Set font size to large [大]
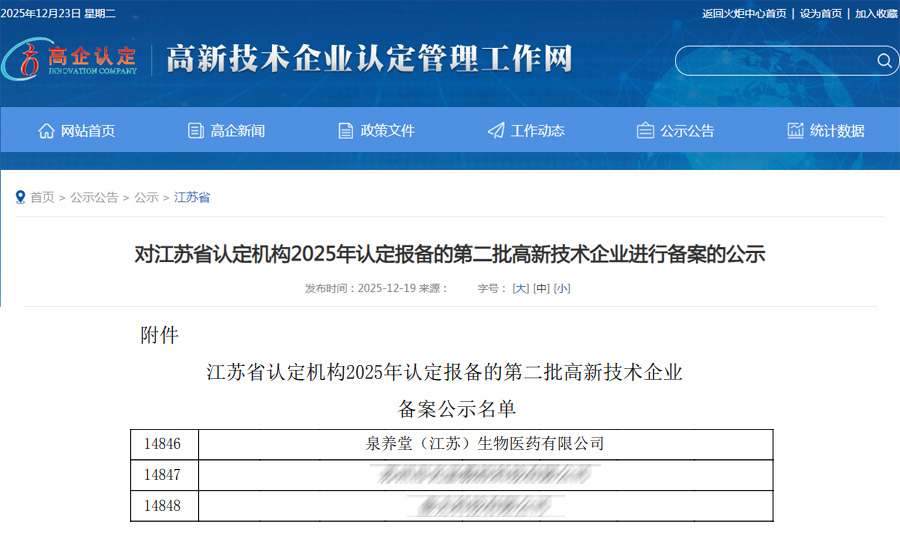Viewport: 900px width, 540px height. pyautogui.click(x=520, y=288)
